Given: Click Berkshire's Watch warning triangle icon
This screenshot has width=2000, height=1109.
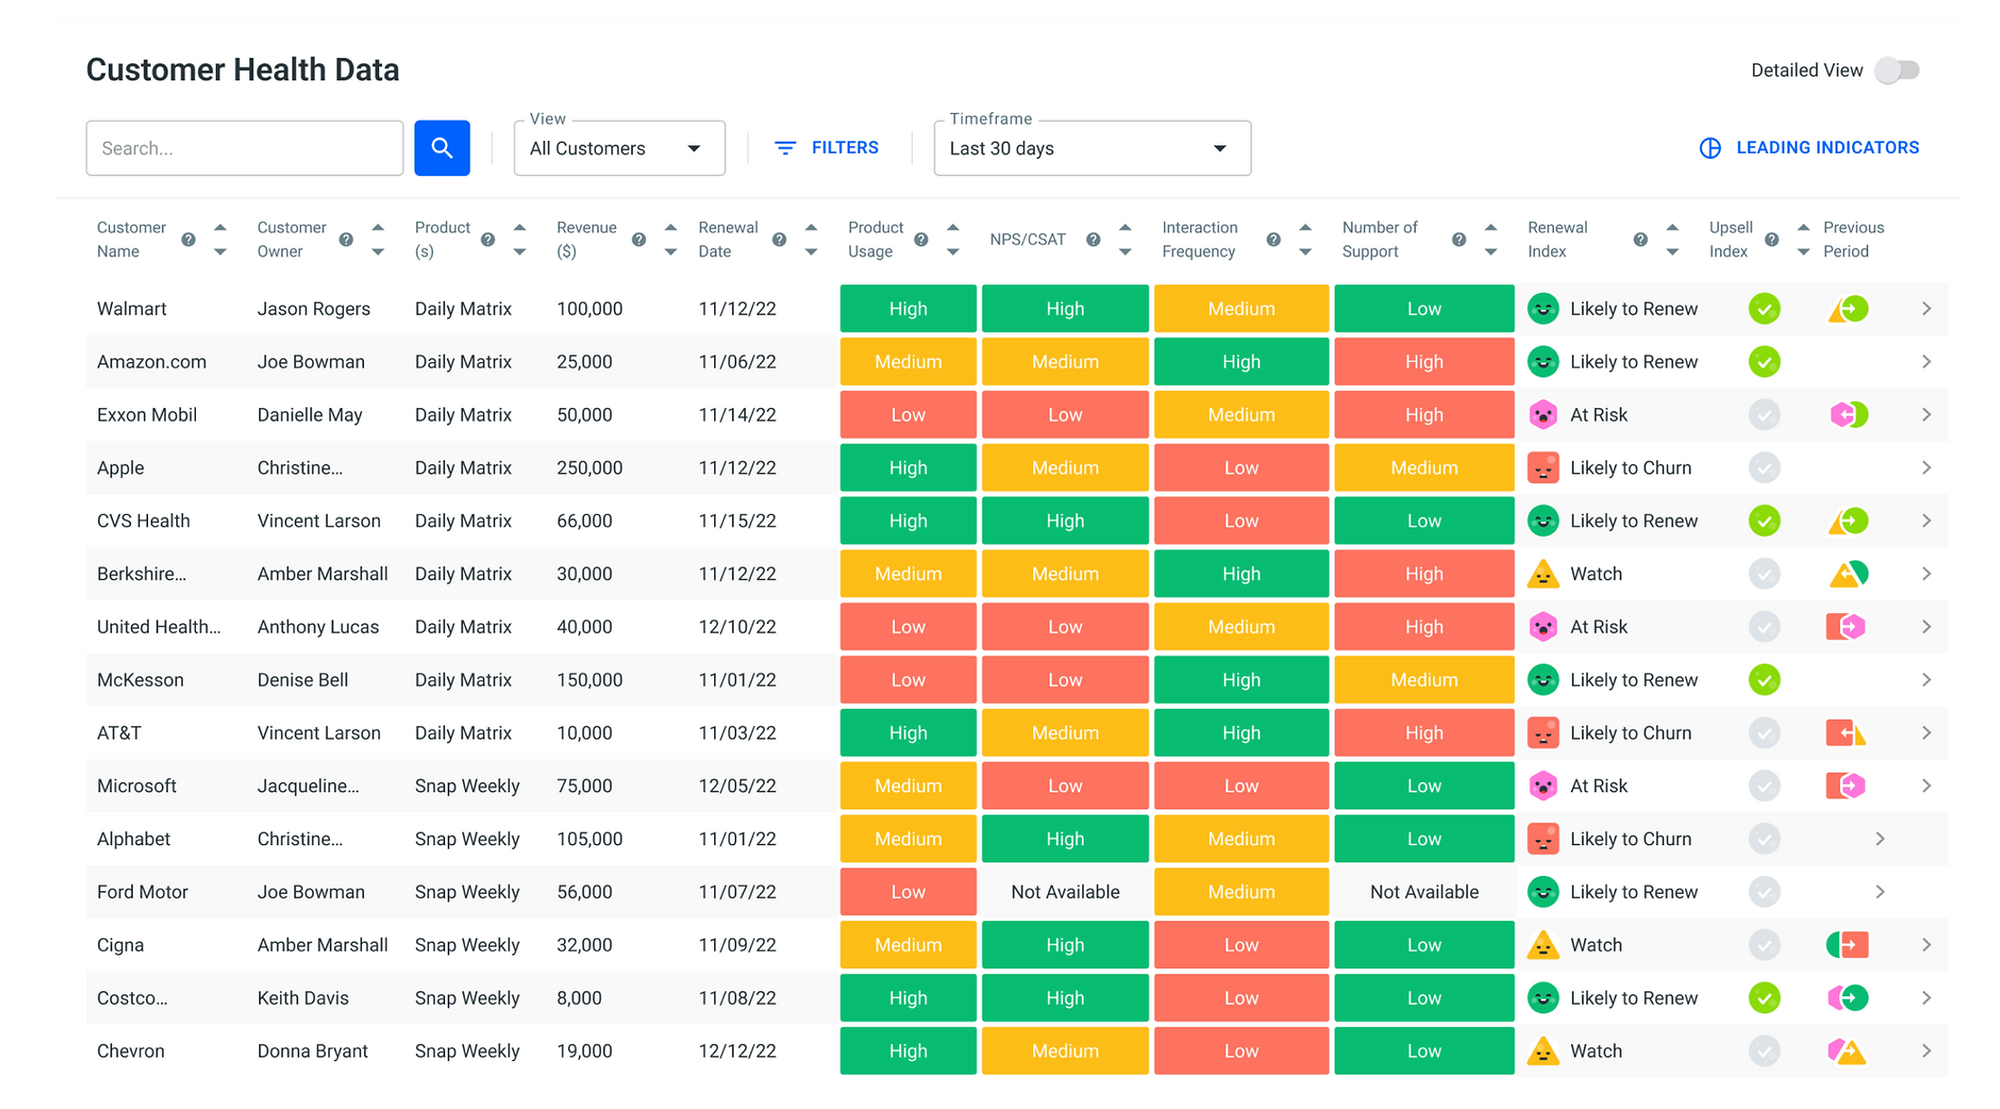Looking at the screenshot, I should coord(1543,573).
